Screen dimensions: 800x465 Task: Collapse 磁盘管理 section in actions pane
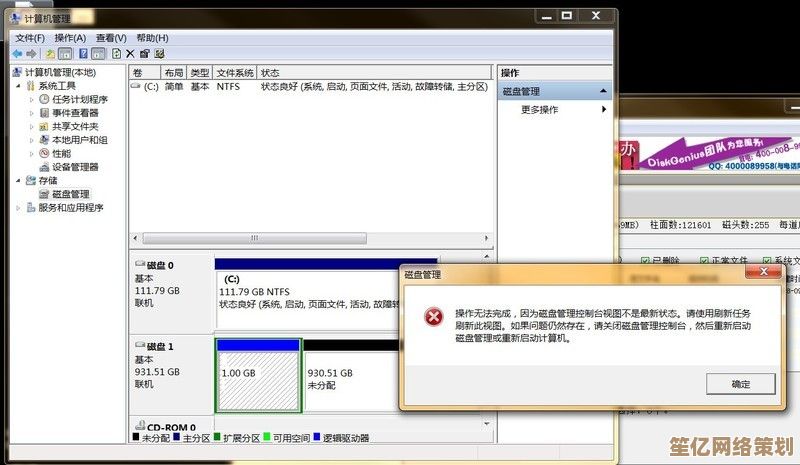point(603,91)
